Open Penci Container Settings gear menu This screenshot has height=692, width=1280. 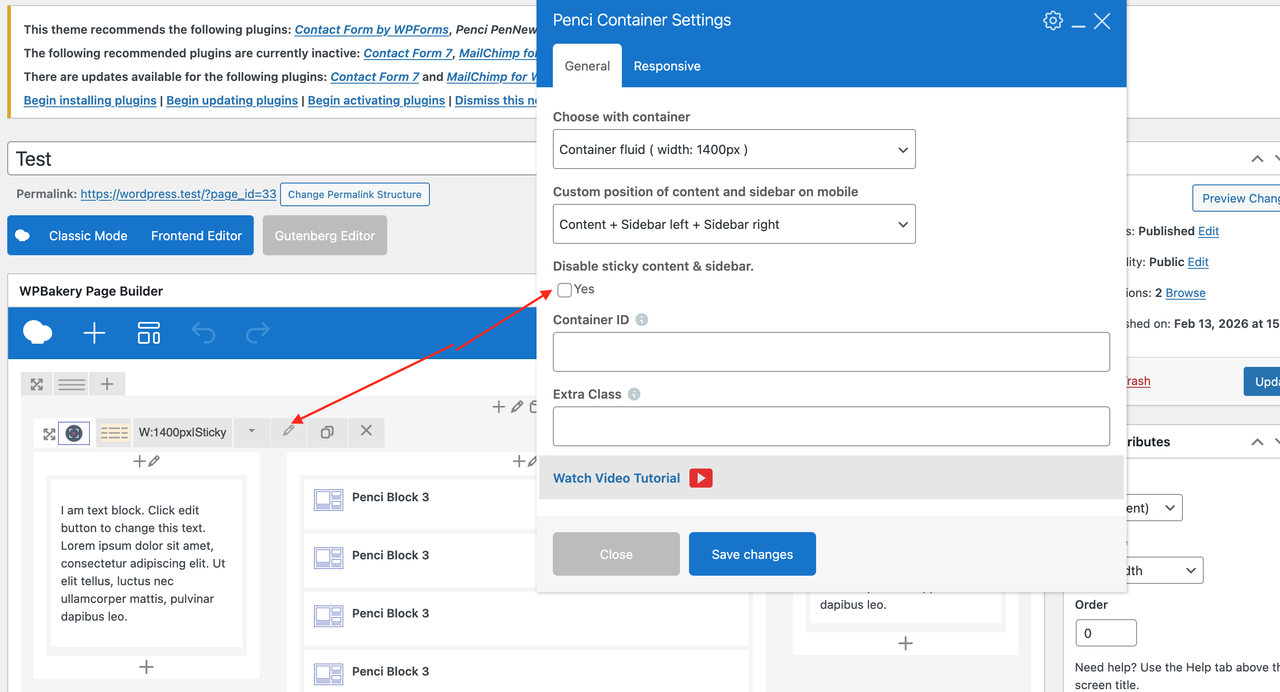pos(1052,20)
